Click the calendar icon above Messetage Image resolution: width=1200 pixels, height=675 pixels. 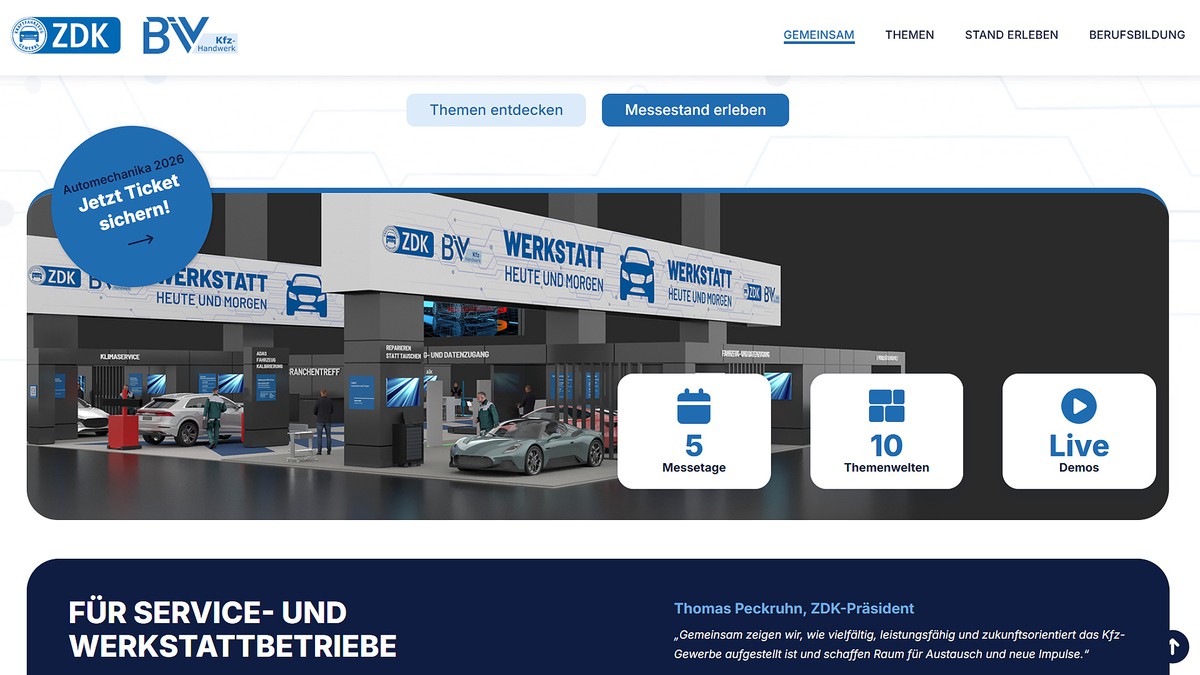(x=693, y=407)
